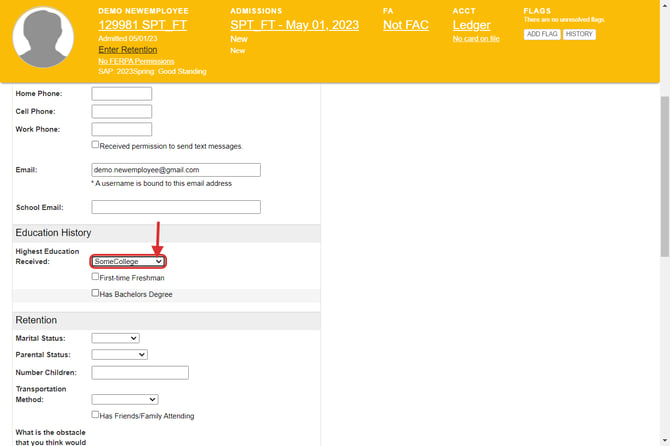Click the Not FAC financial aid link
The height and width of the screenshot is (446, 670).
405,25
